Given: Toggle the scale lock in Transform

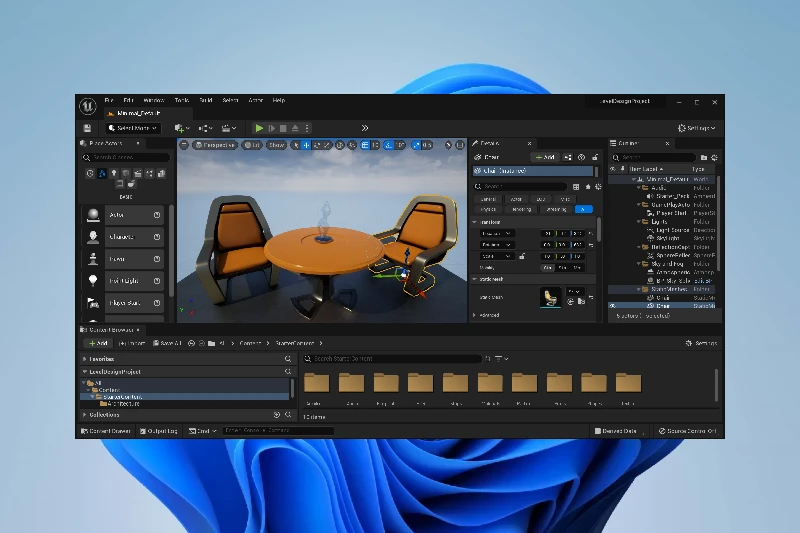Looking at the screenshot, I should tap(522, 256).
